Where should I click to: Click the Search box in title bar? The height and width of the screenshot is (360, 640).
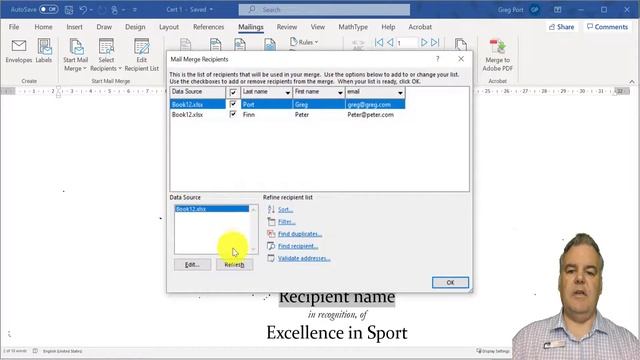tap(324, 9)
